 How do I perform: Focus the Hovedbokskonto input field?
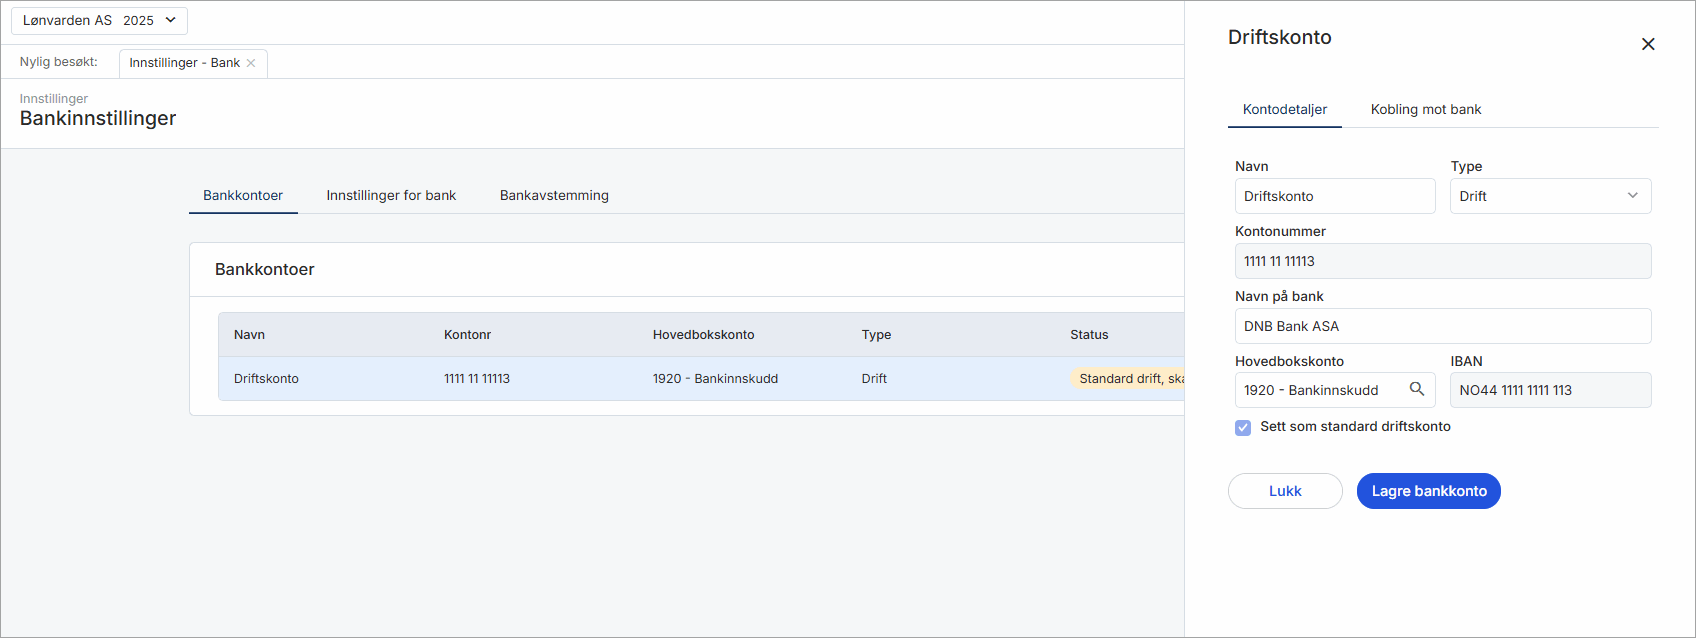click(1320, 390)
